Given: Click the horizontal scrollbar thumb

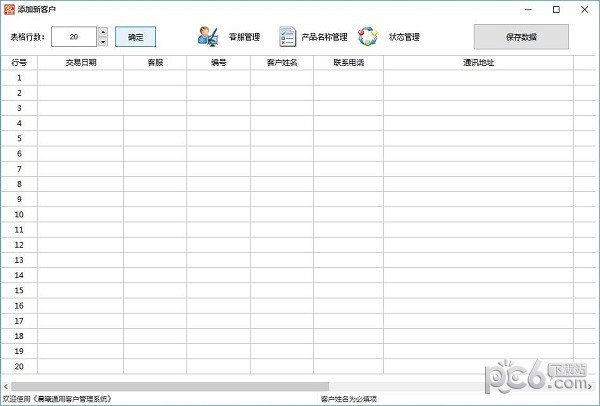Looking at the screenshot, I should (x=170, y=386).
